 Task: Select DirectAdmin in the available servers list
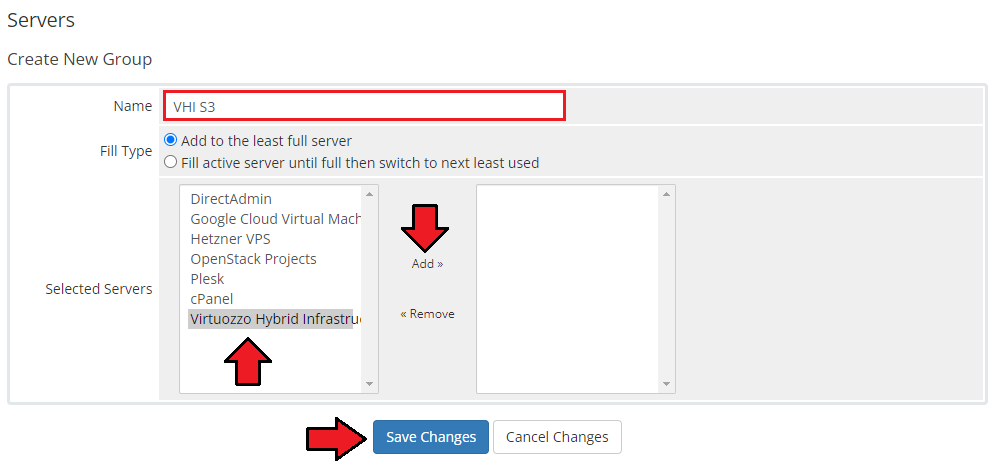(x=270, y=199)
